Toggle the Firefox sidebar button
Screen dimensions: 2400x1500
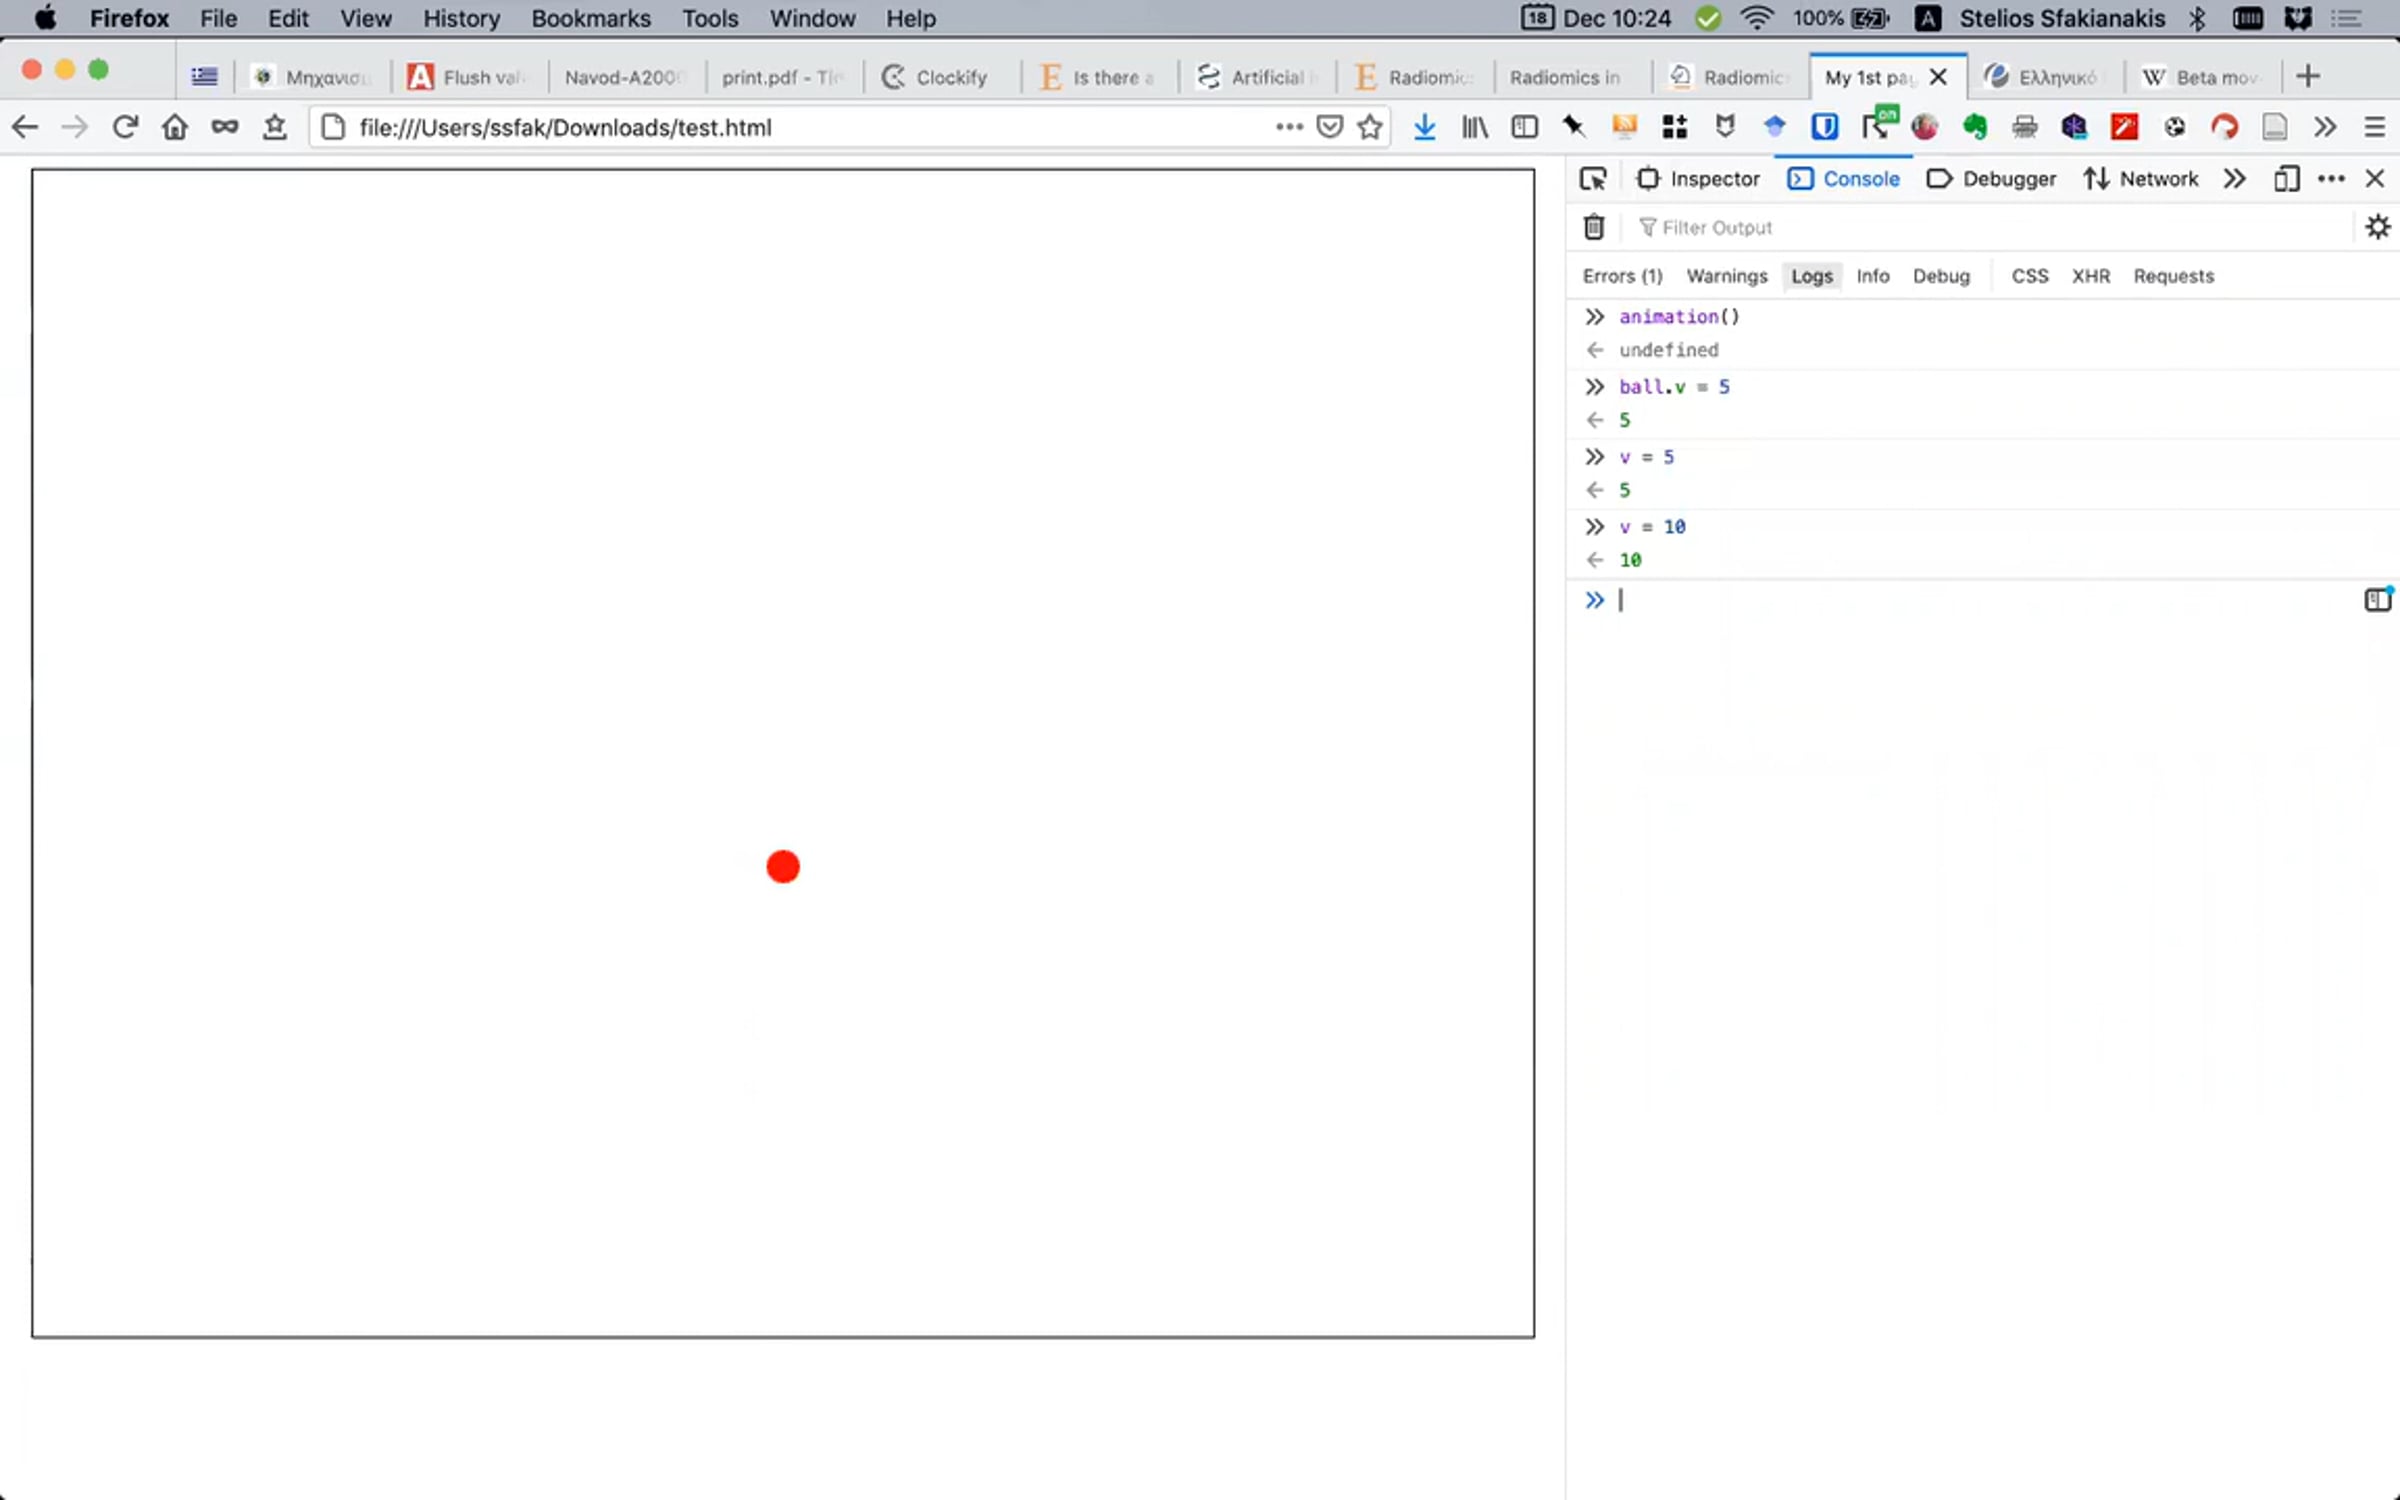tap(1525, 127)
